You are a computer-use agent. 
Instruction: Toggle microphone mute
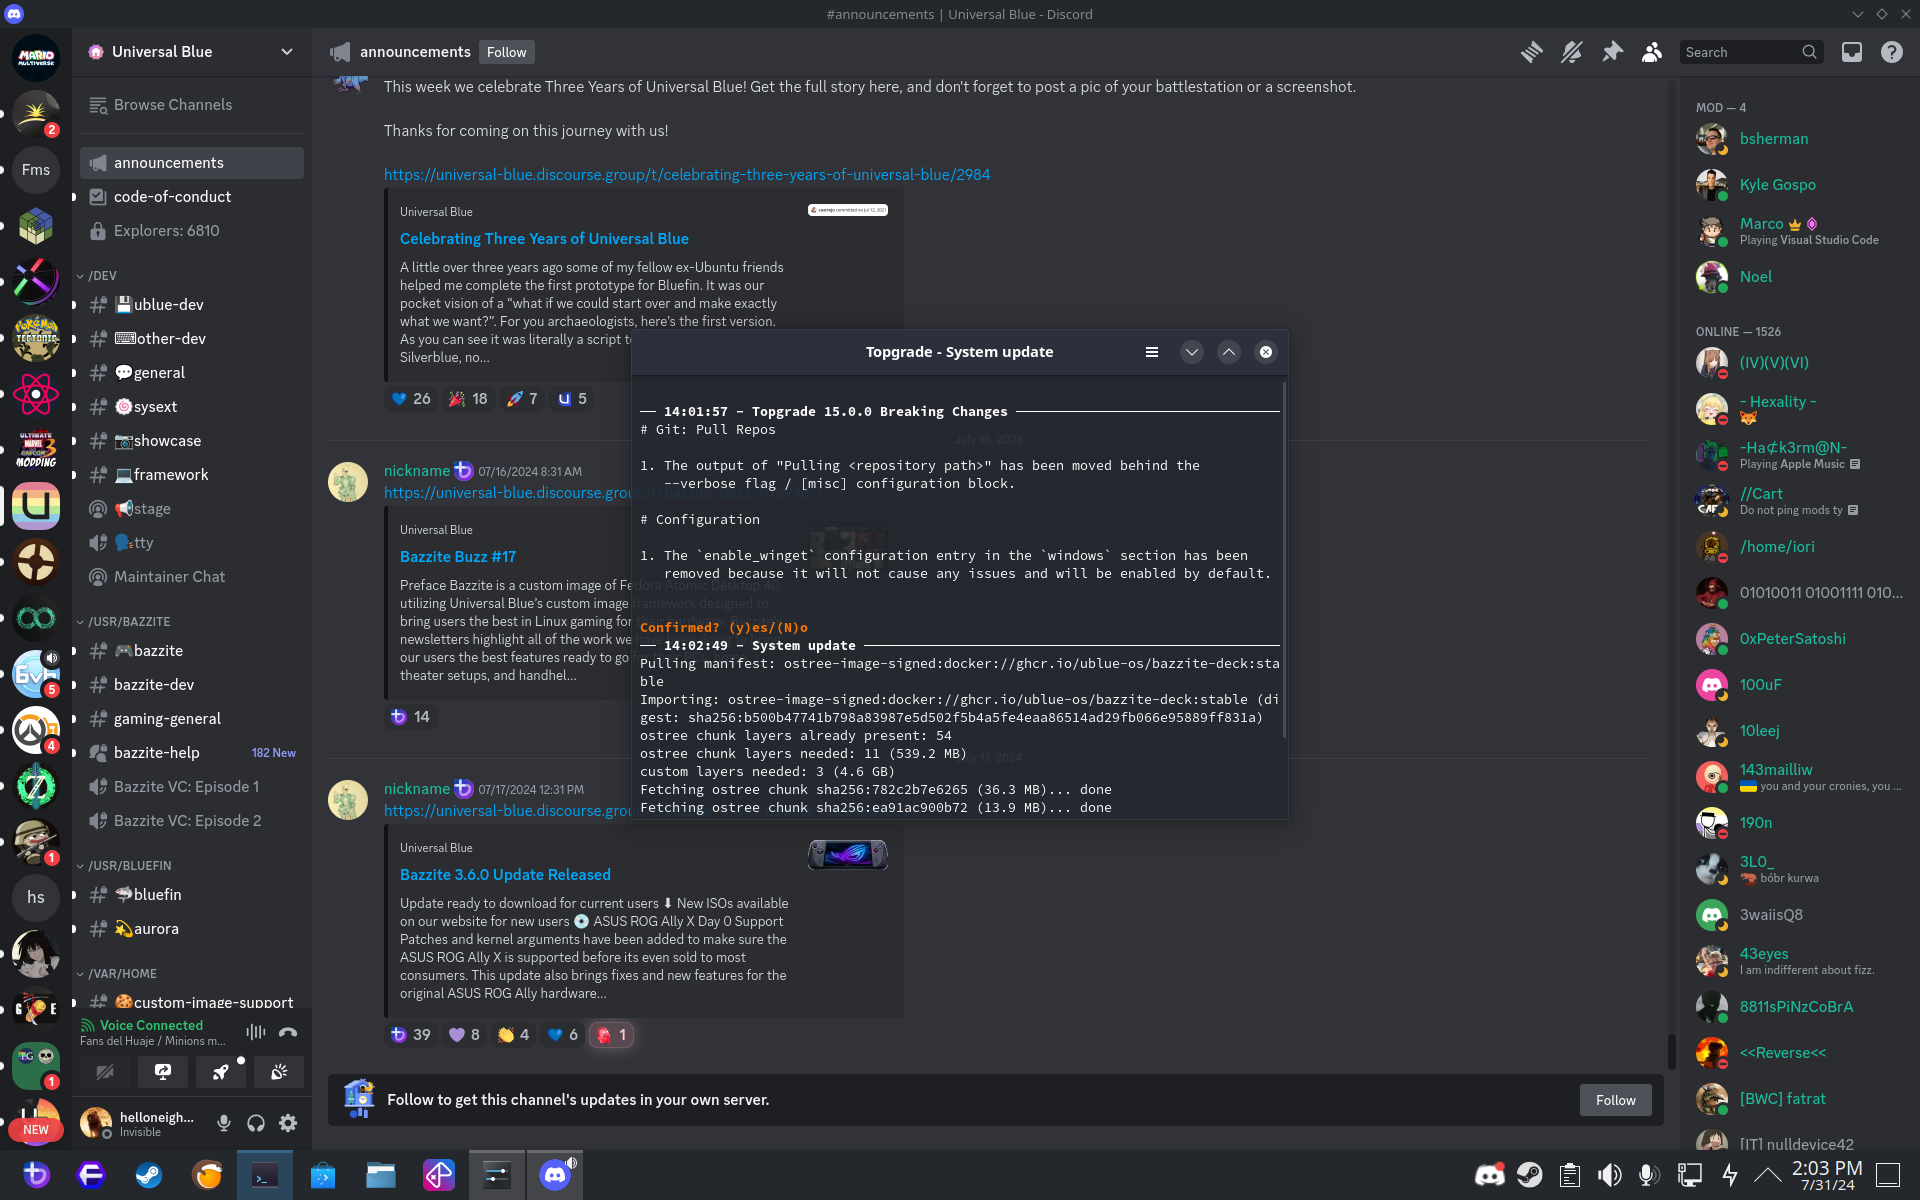[224, 1123]
